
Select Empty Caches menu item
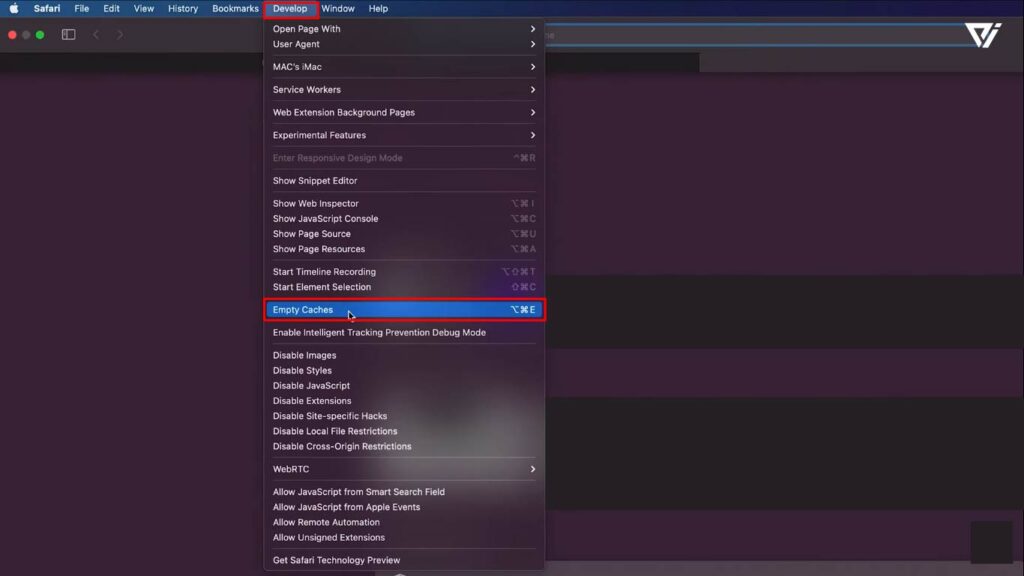[404, 310]
